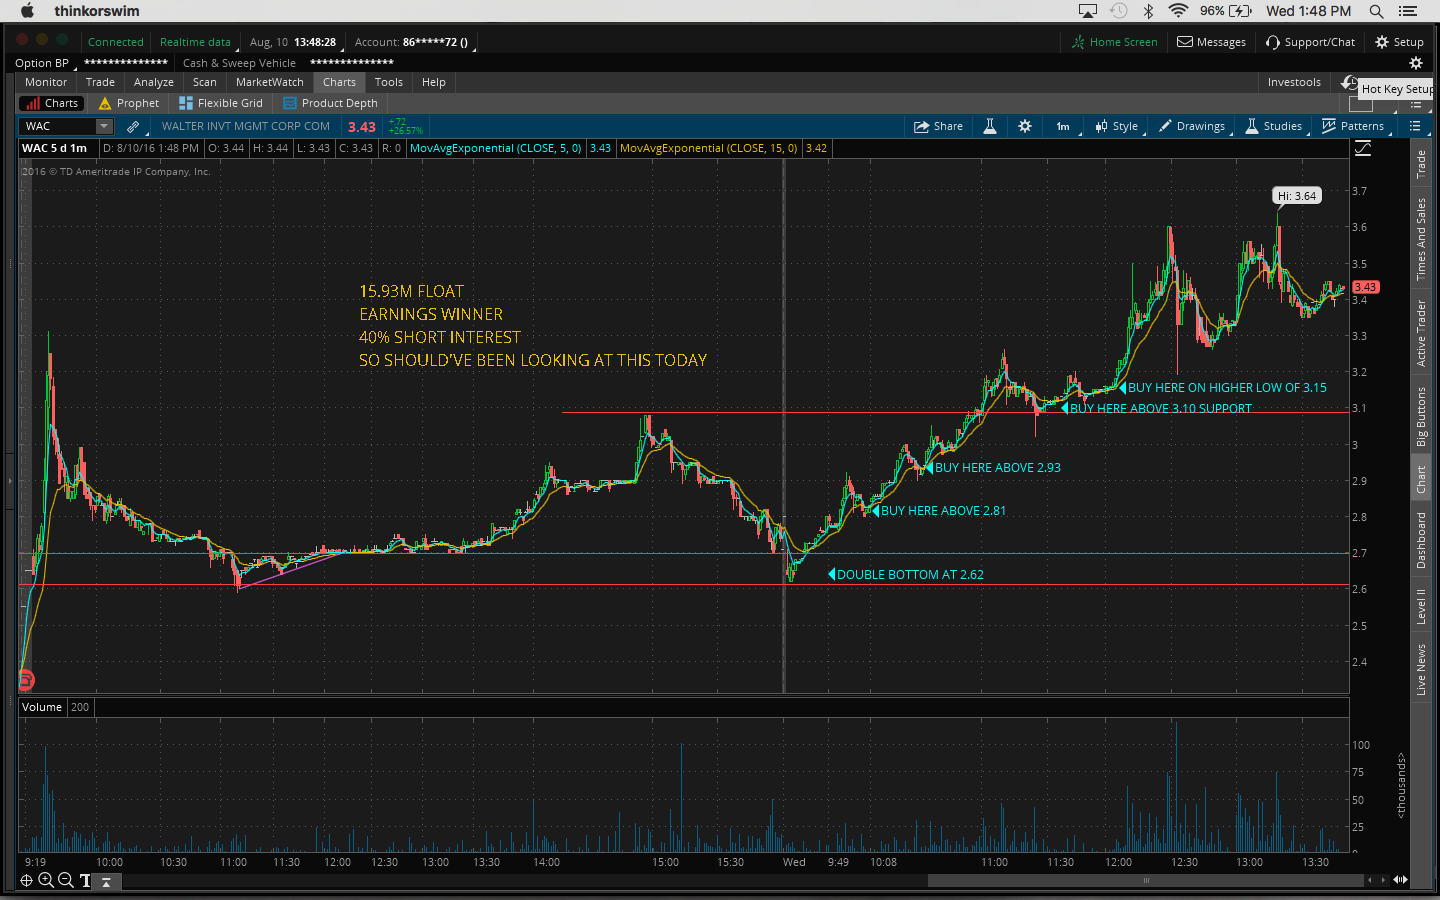Image resolution: width=1440 pixels, height=900 pixels.
Task: Switch to the MarketWatch tab
Action: tap(270, 82)
